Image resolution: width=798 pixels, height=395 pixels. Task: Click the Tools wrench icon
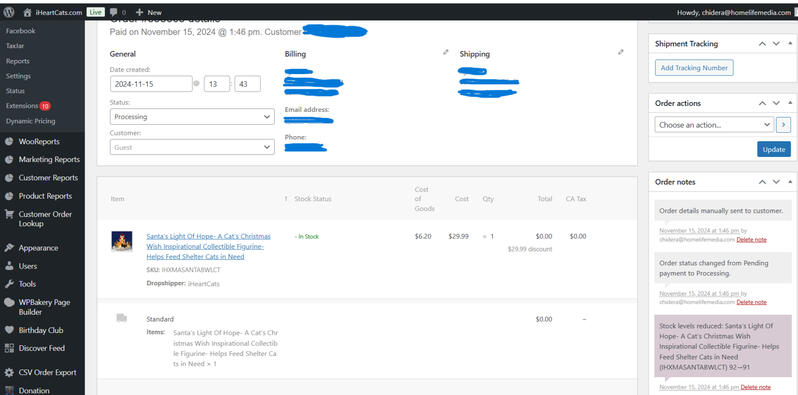9,284
